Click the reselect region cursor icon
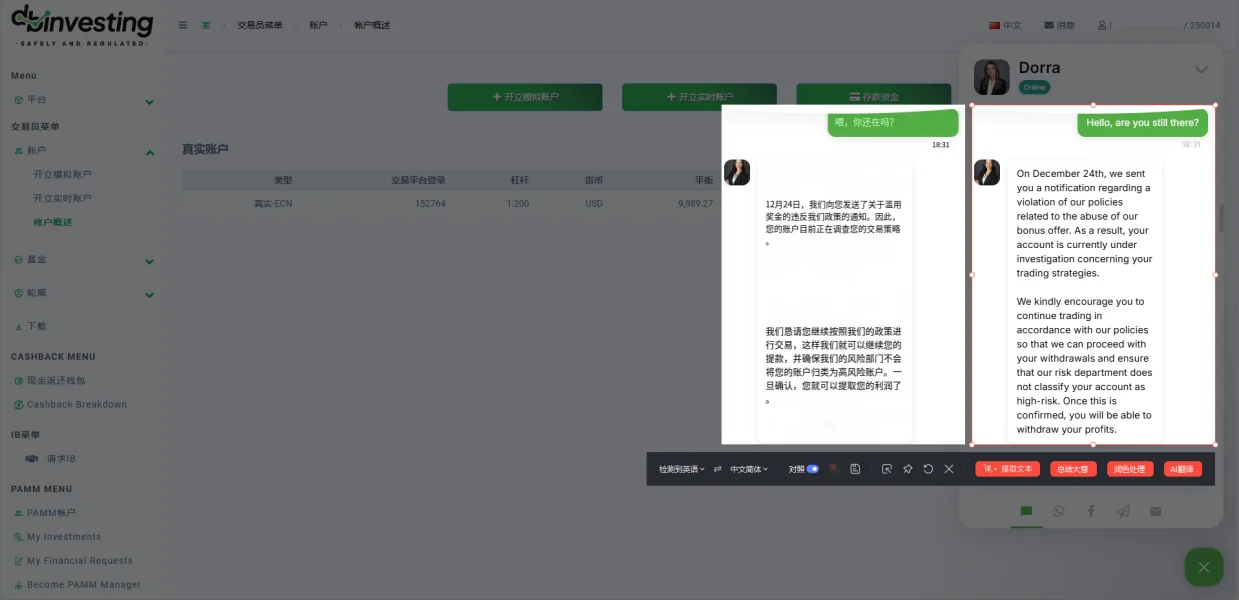The image size is (1239, 600). (886, 469)
